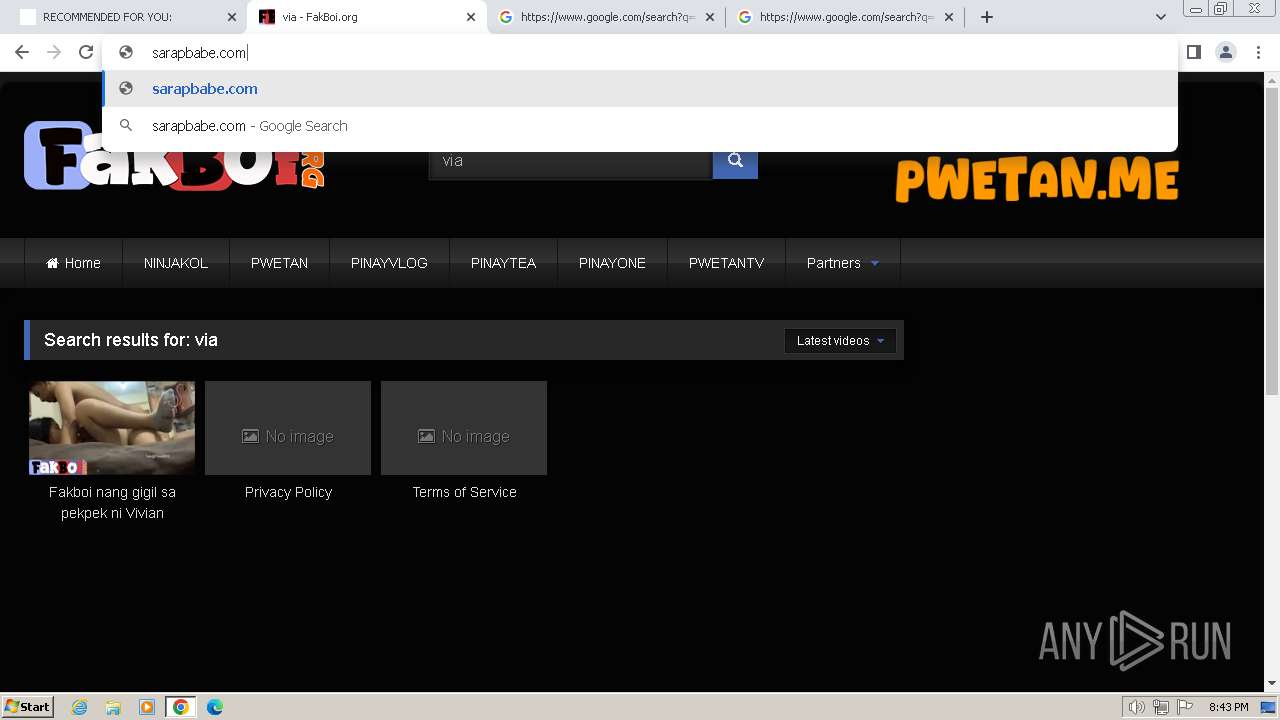Image resolution: width=1280 pixels, height=720 pixels.
Task: Switch to the second Google search tab
Action: (847, 17)
